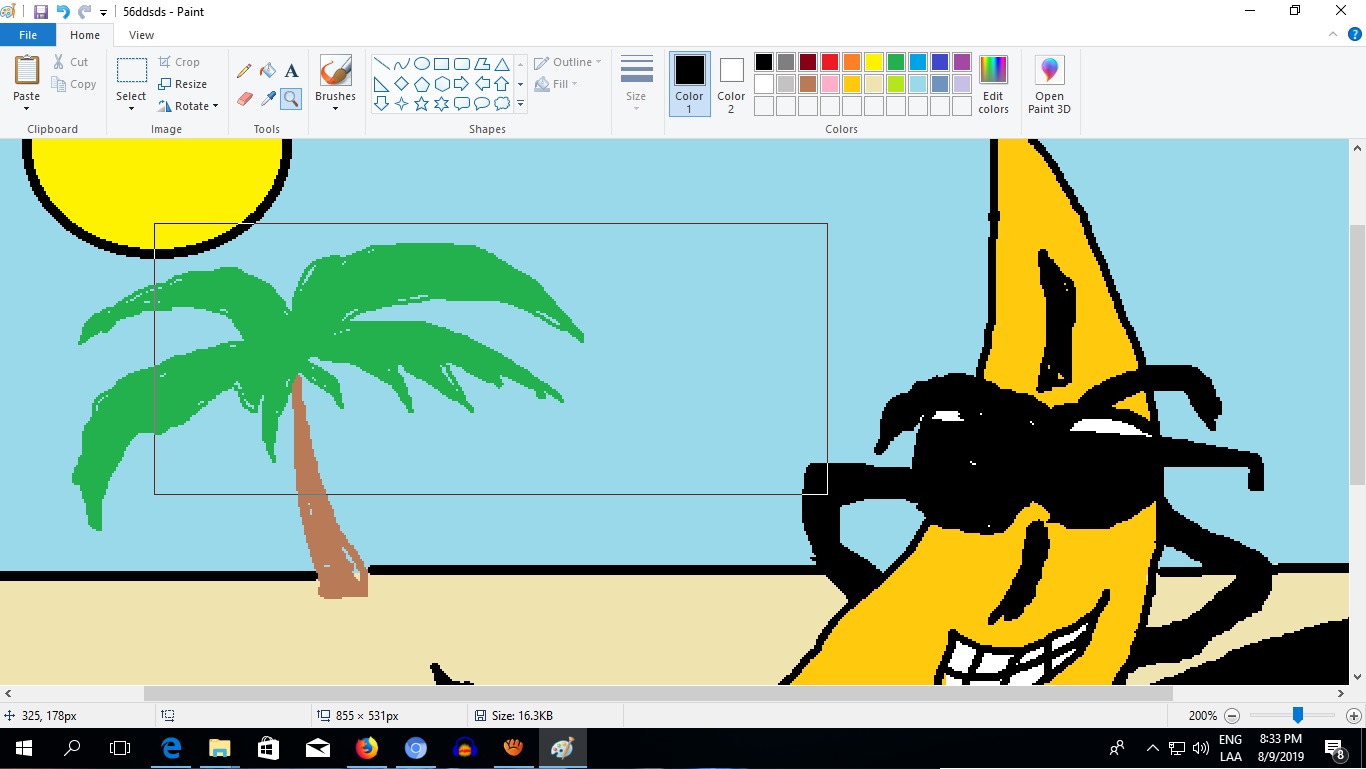Screen dimensions: 1366x769
Task: Switch to the View tab
Action: [x=142, y=35]
